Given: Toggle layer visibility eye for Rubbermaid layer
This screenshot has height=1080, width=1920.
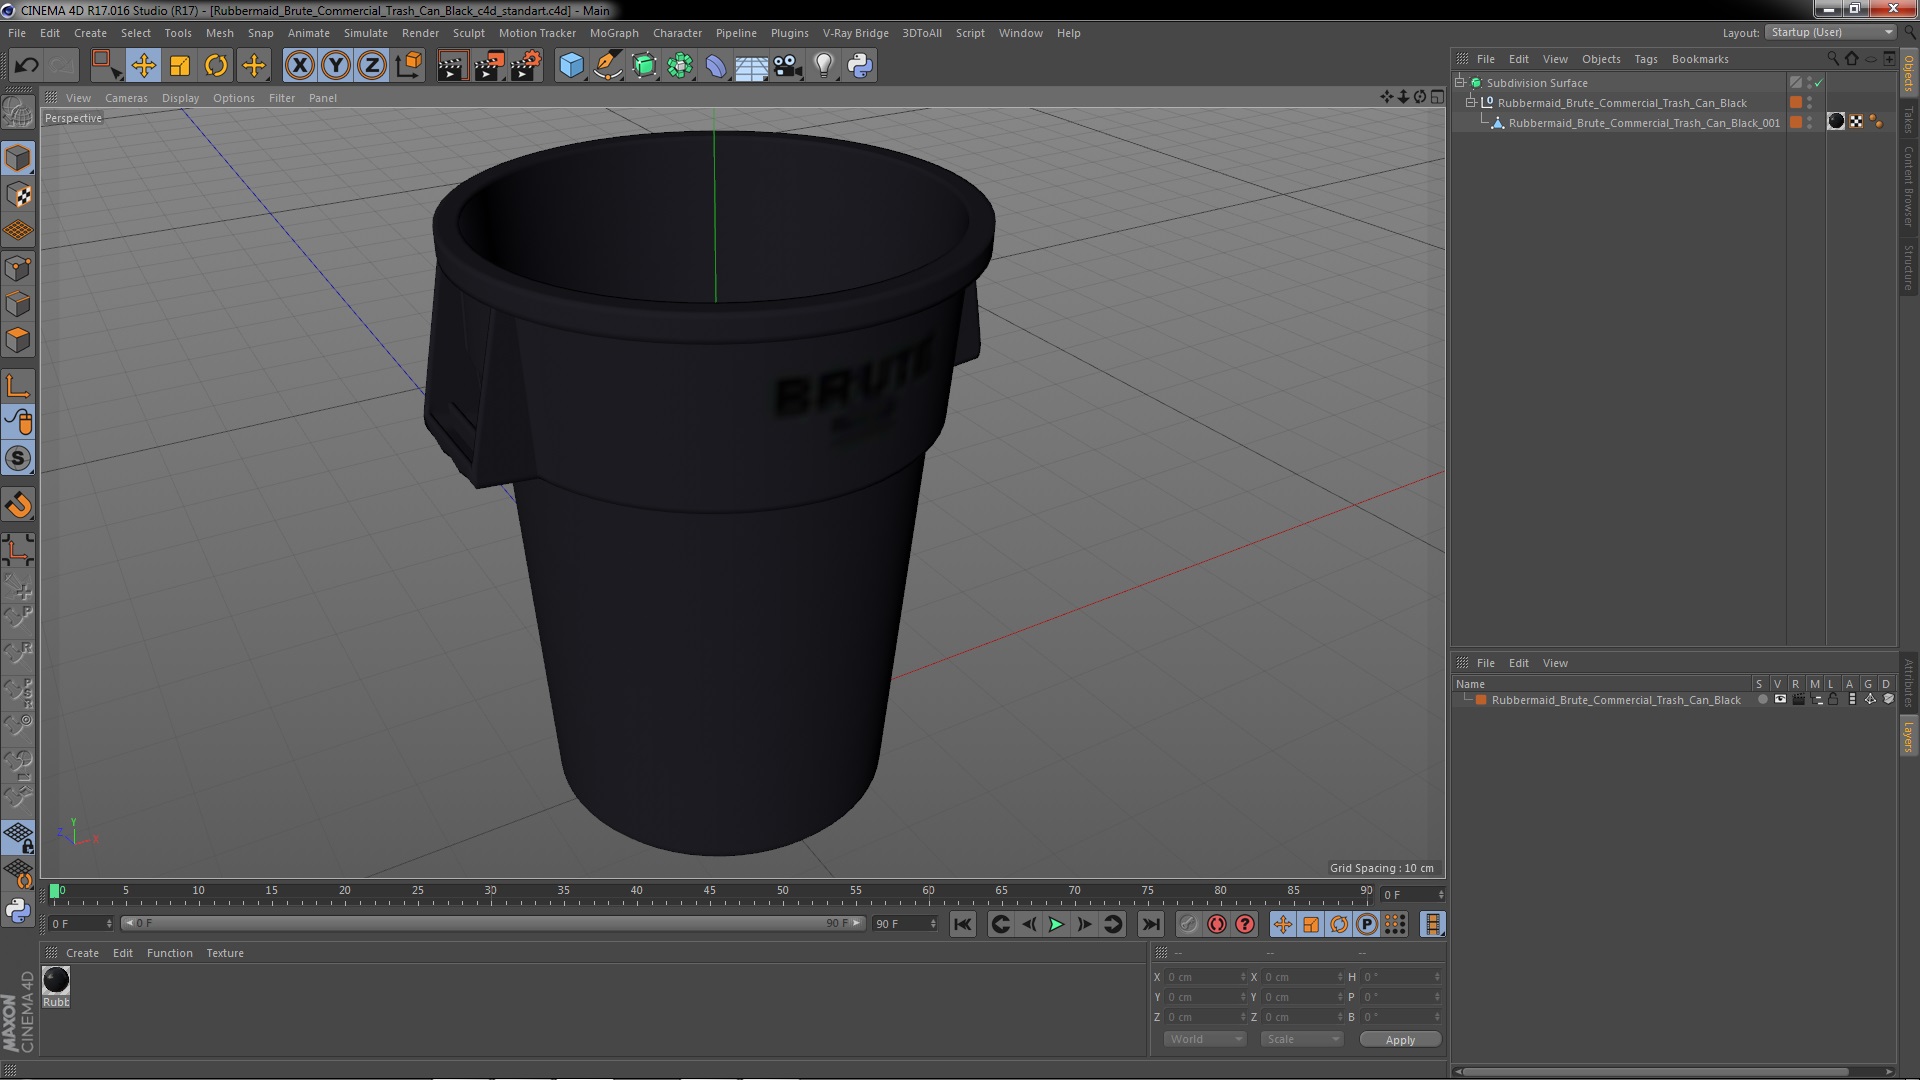Looking at the screenshot, I should pyautogui.click(x=1780, y=700).
